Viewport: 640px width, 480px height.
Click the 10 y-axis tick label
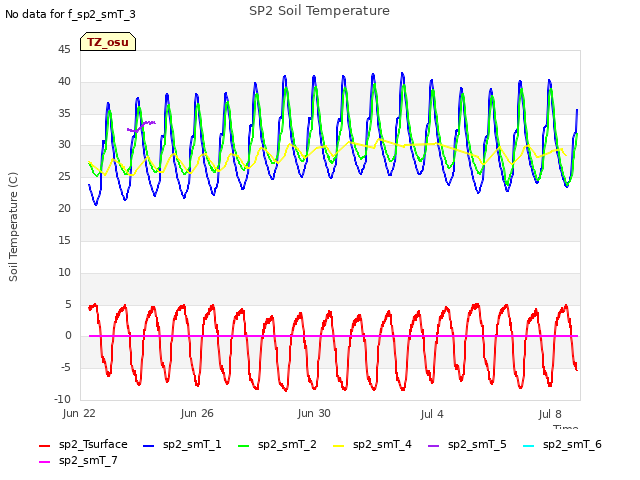(64, 272)
